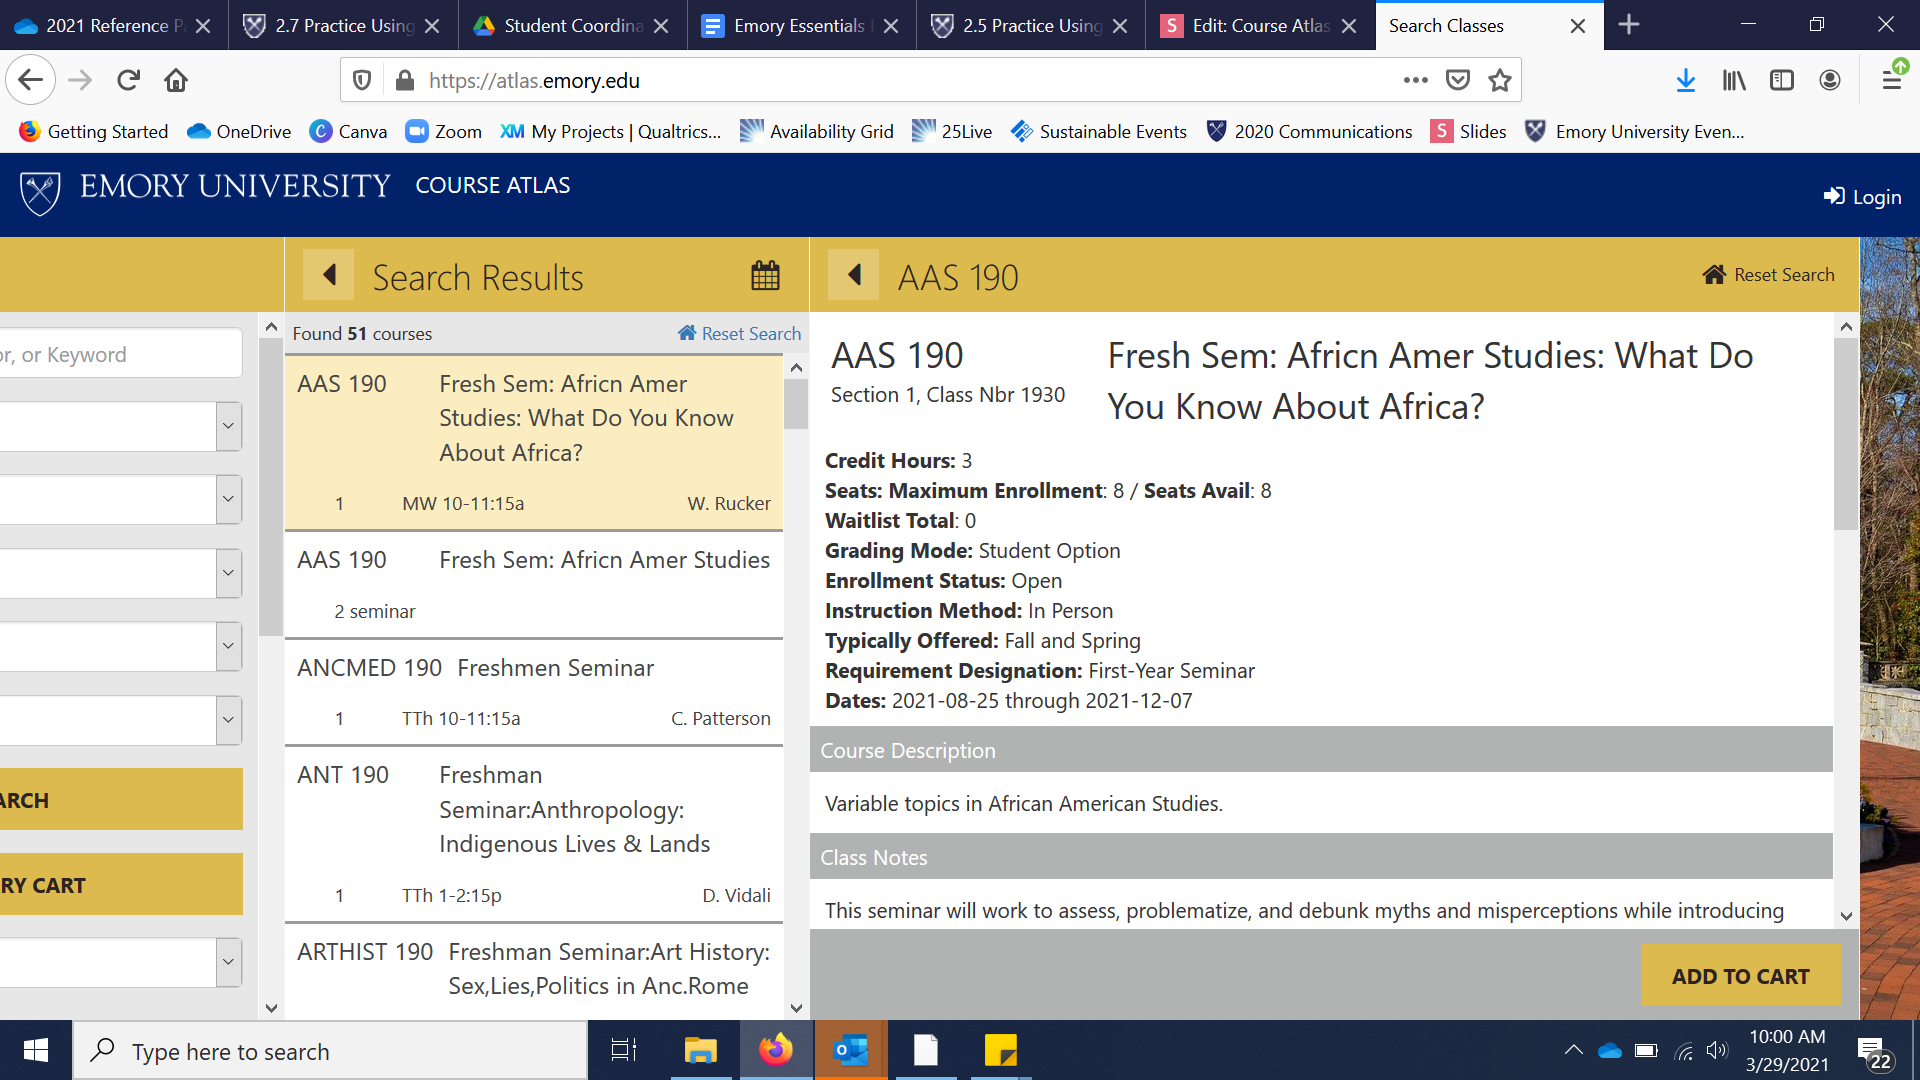Open the bottom dropdown below the cart button
Screen dimensions: 1920x1080
pyautogui.click(x=228, y=962)
